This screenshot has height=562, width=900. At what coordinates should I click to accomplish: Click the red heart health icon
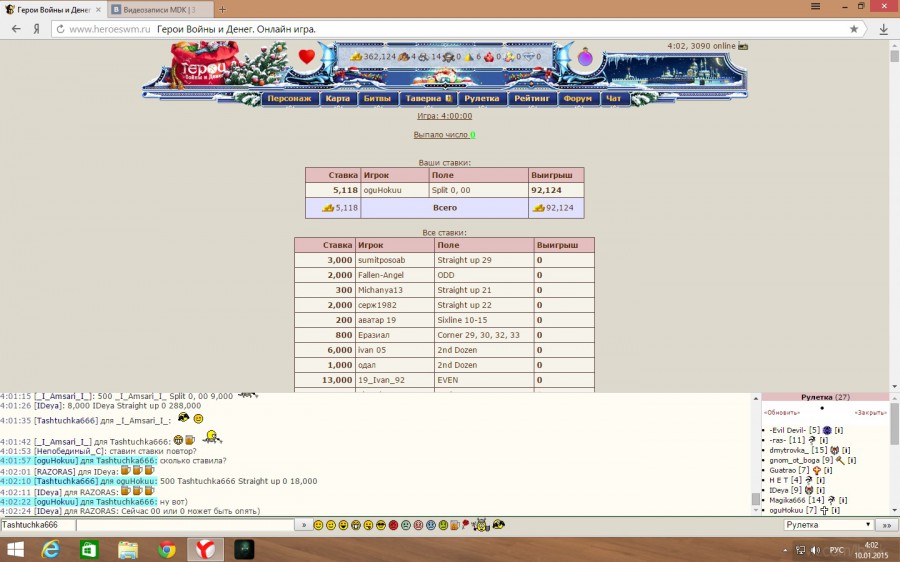307,57
